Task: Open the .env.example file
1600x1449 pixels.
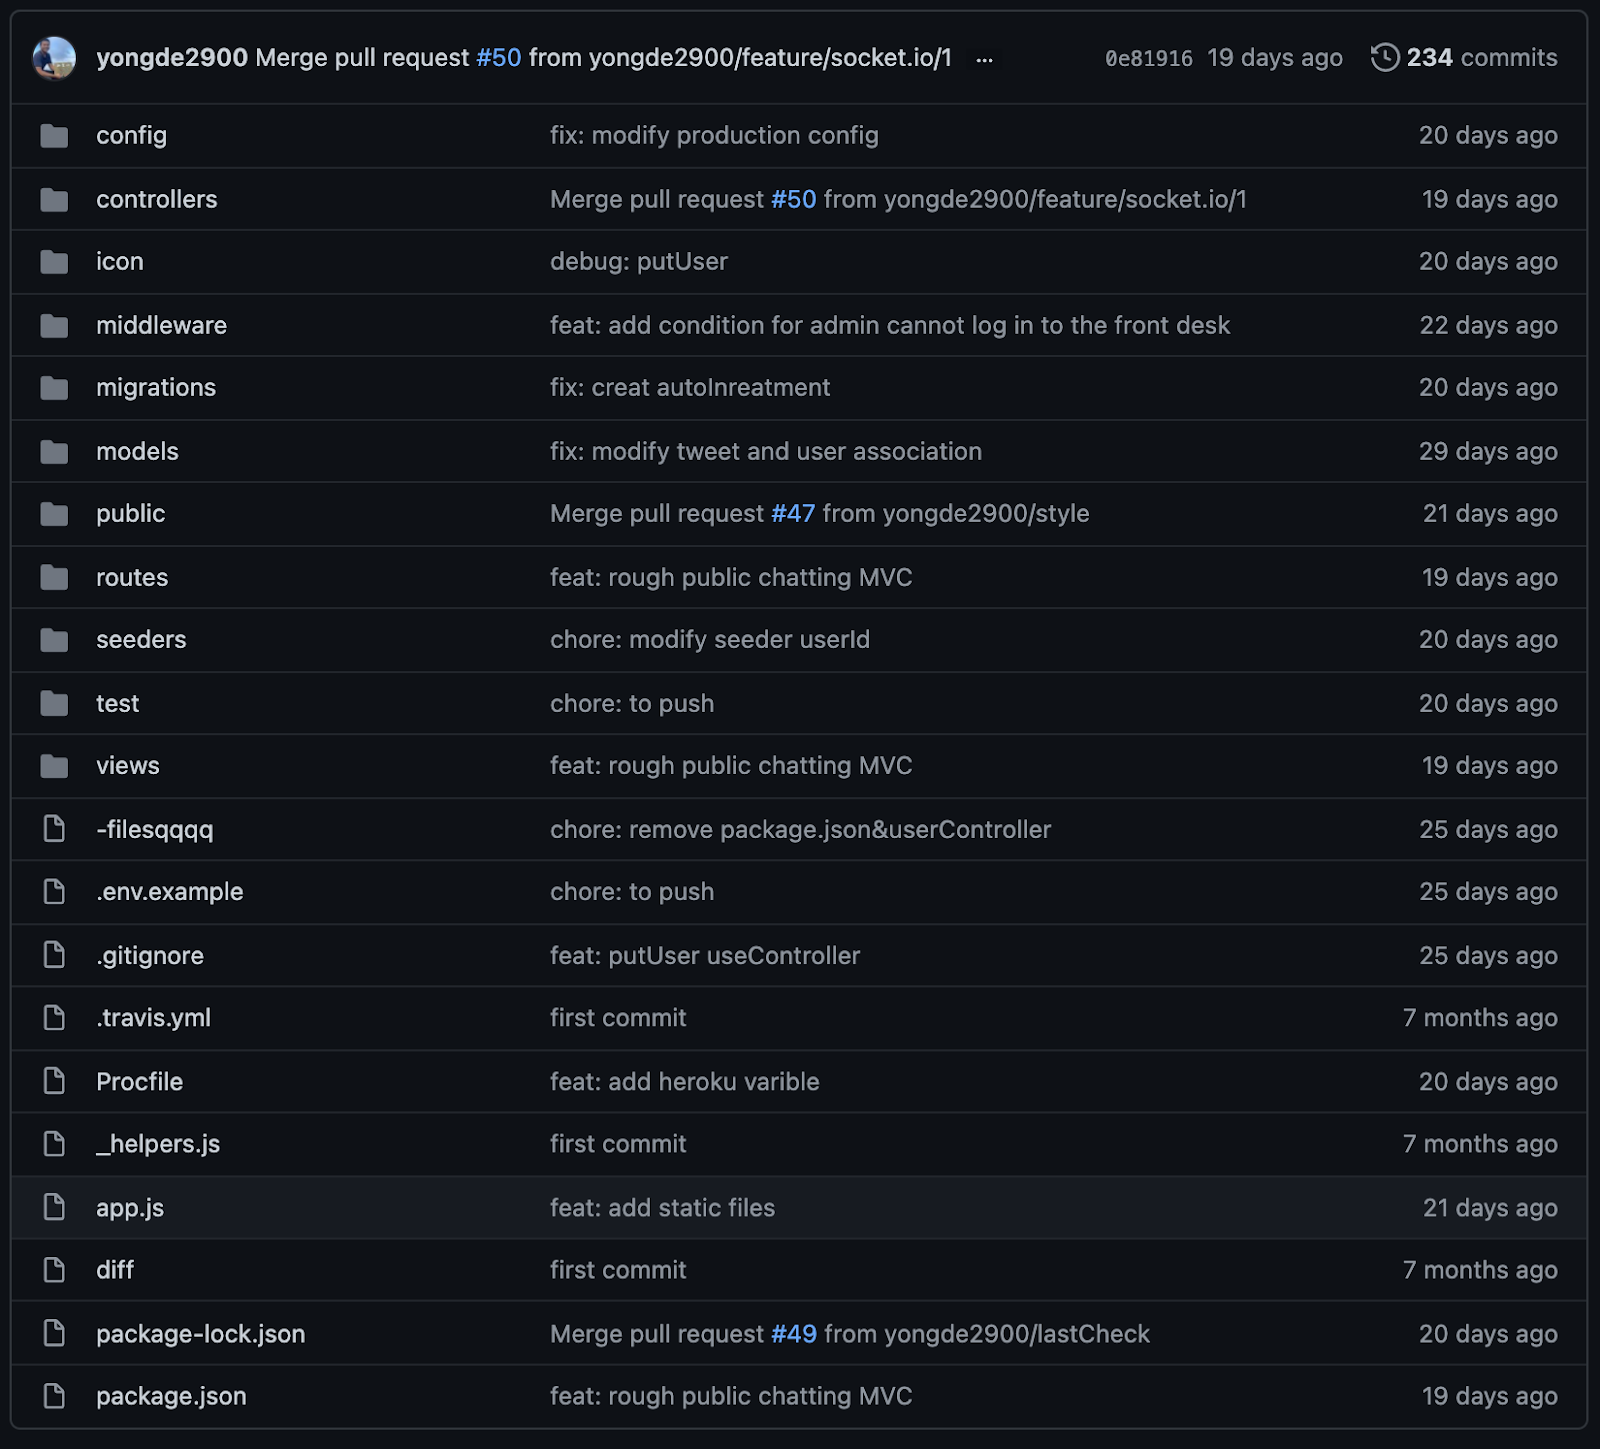Action: [x=170, y=892]
